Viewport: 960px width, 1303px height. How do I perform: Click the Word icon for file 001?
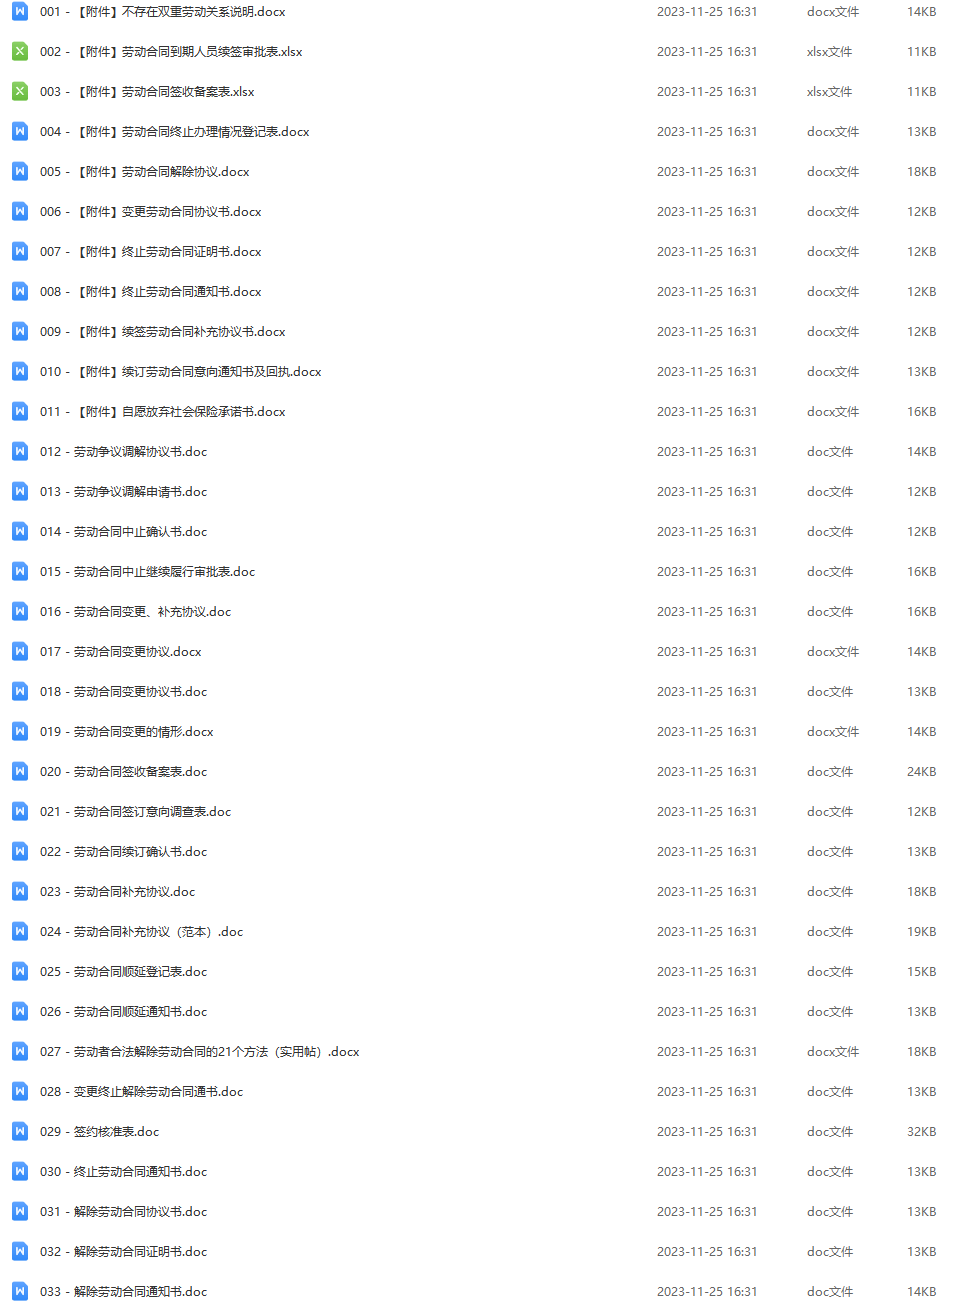20,11
